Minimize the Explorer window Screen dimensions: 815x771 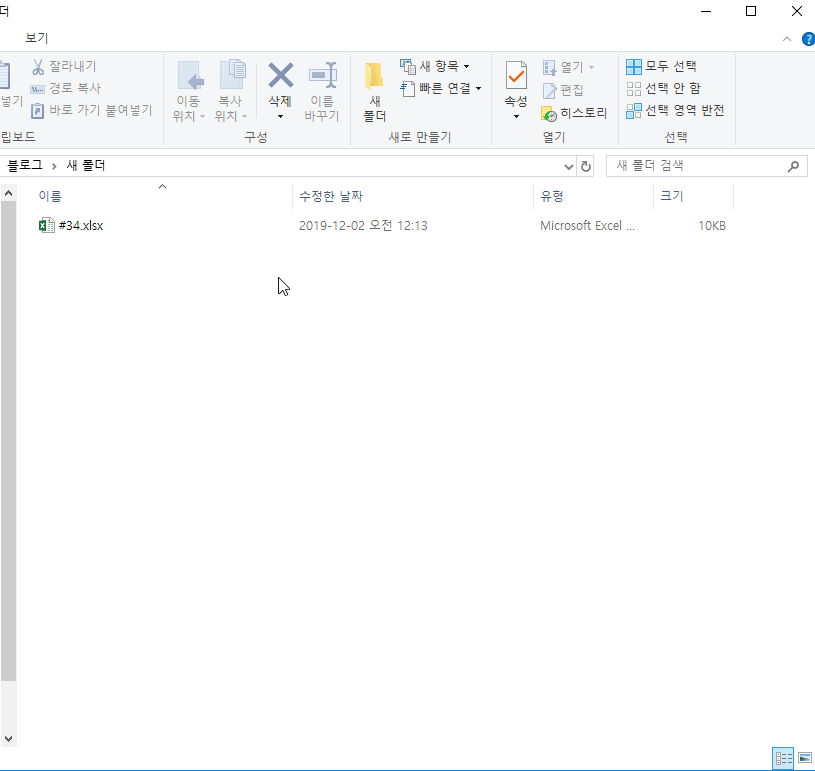pos(706,11)
